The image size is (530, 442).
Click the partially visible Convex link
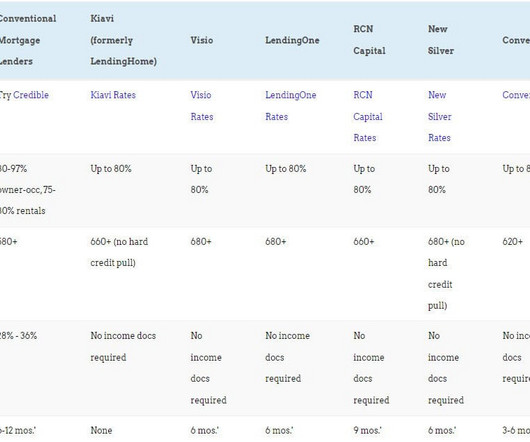point(516,95)
